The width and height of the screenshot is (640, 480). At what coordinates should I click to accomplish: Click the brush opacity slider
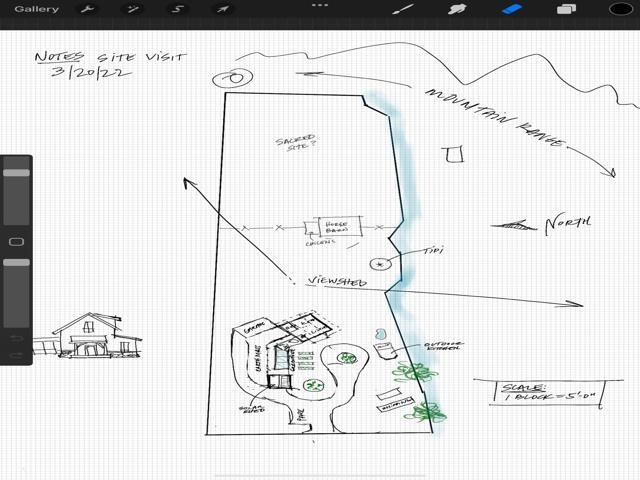tap(16, 291)
